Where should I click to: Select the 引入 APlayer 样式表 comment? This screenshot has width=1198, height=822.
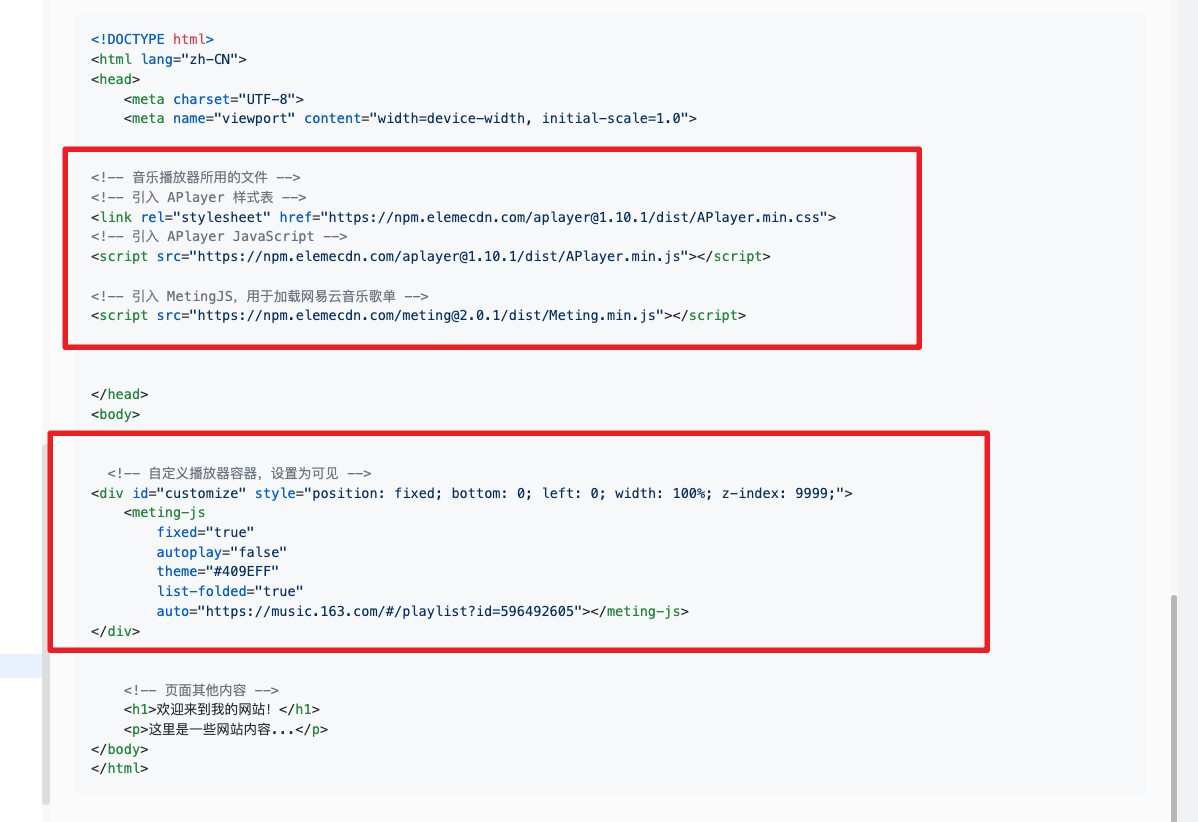[x=198, y=197]
